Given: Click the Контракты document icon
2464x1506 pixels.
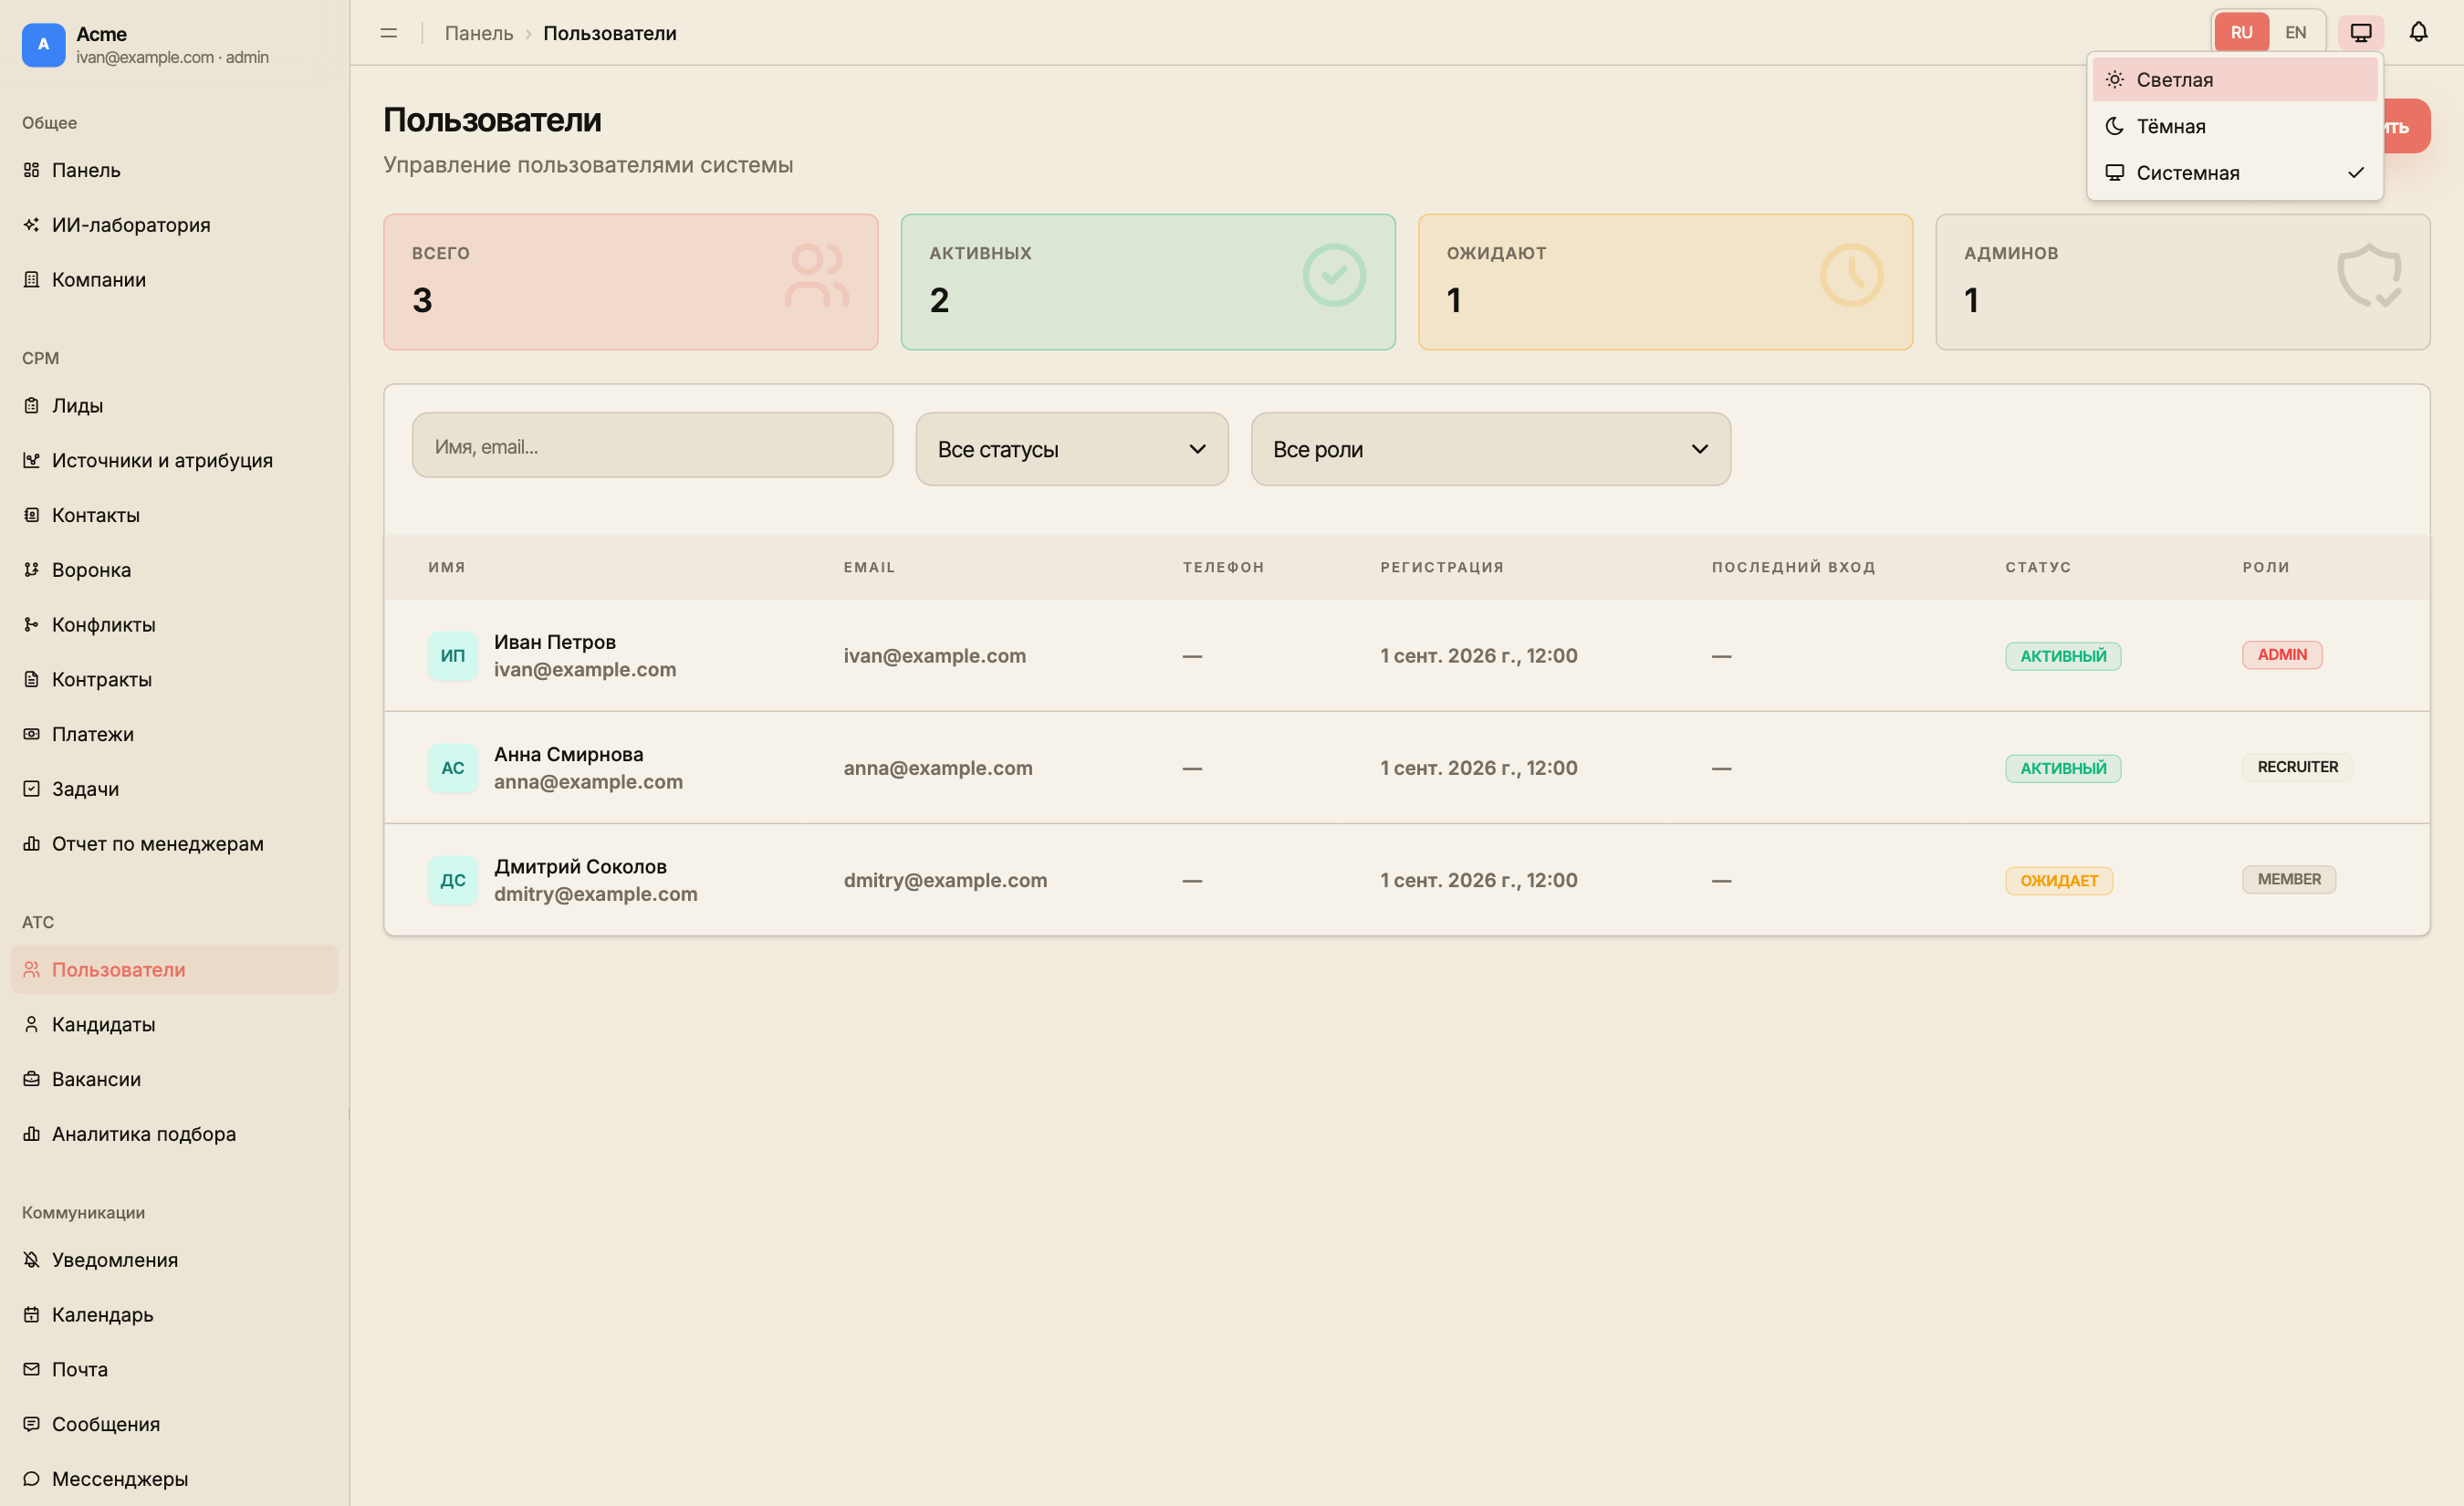Looking at the screenshot, I should point(32,680).
